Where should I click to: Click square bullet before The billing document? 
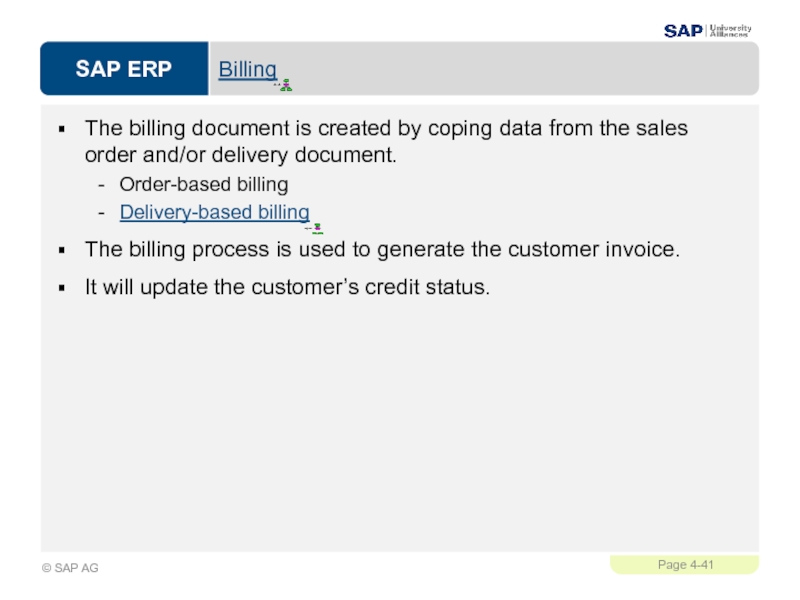click(62, 129)
